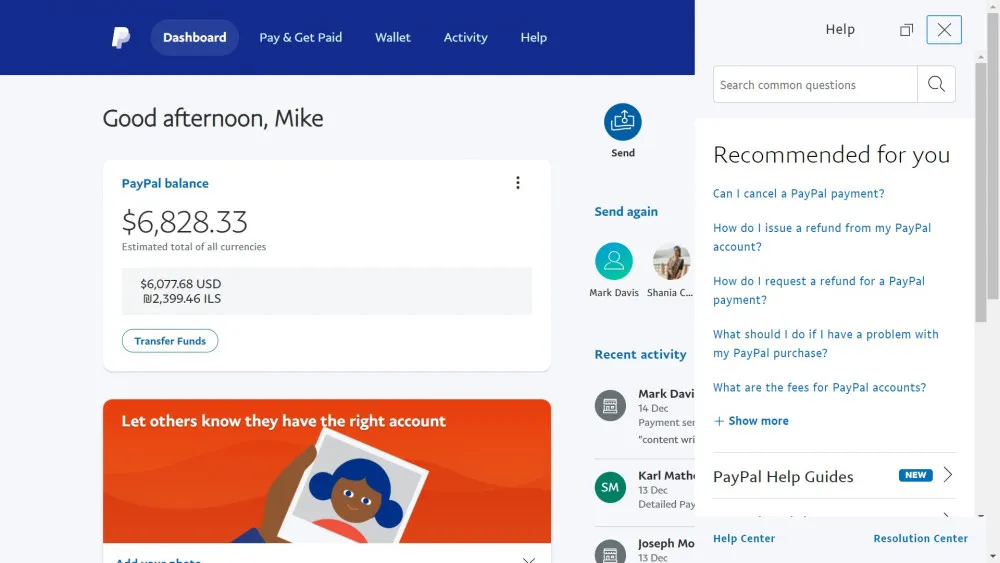The width and height of the screenshot is (1000, 563).
Task: Open the Wallet menu item
Action: point(393,38)
